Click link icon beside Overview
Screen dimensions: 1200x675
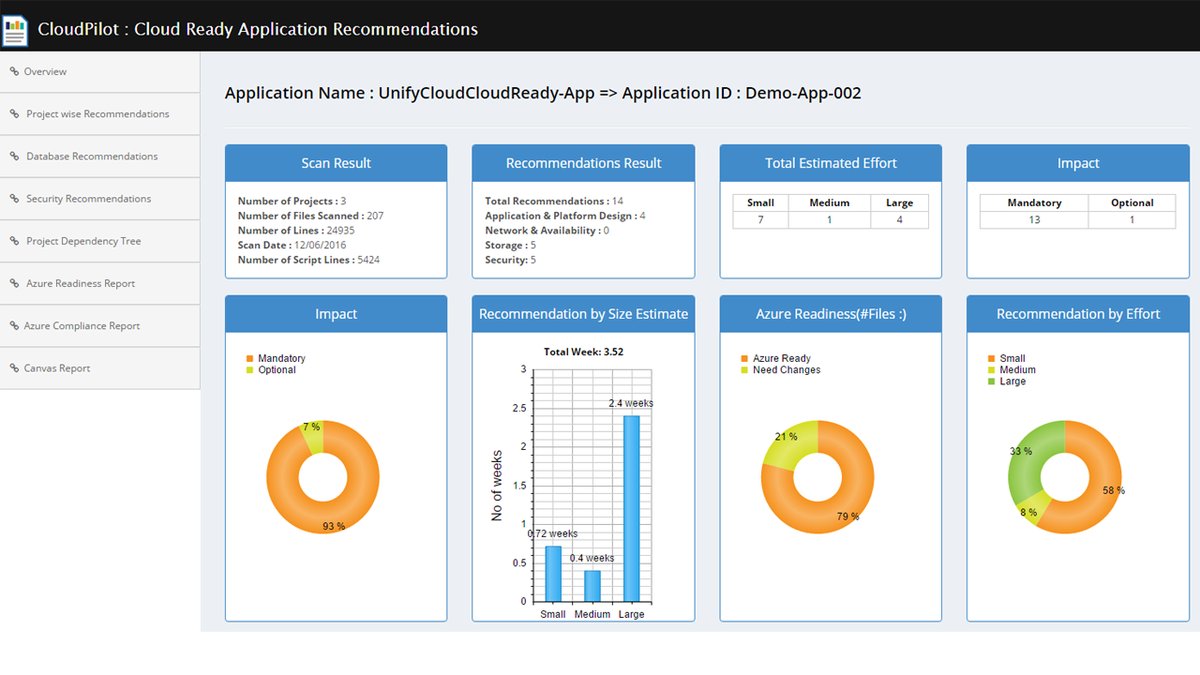click(14, 71)
